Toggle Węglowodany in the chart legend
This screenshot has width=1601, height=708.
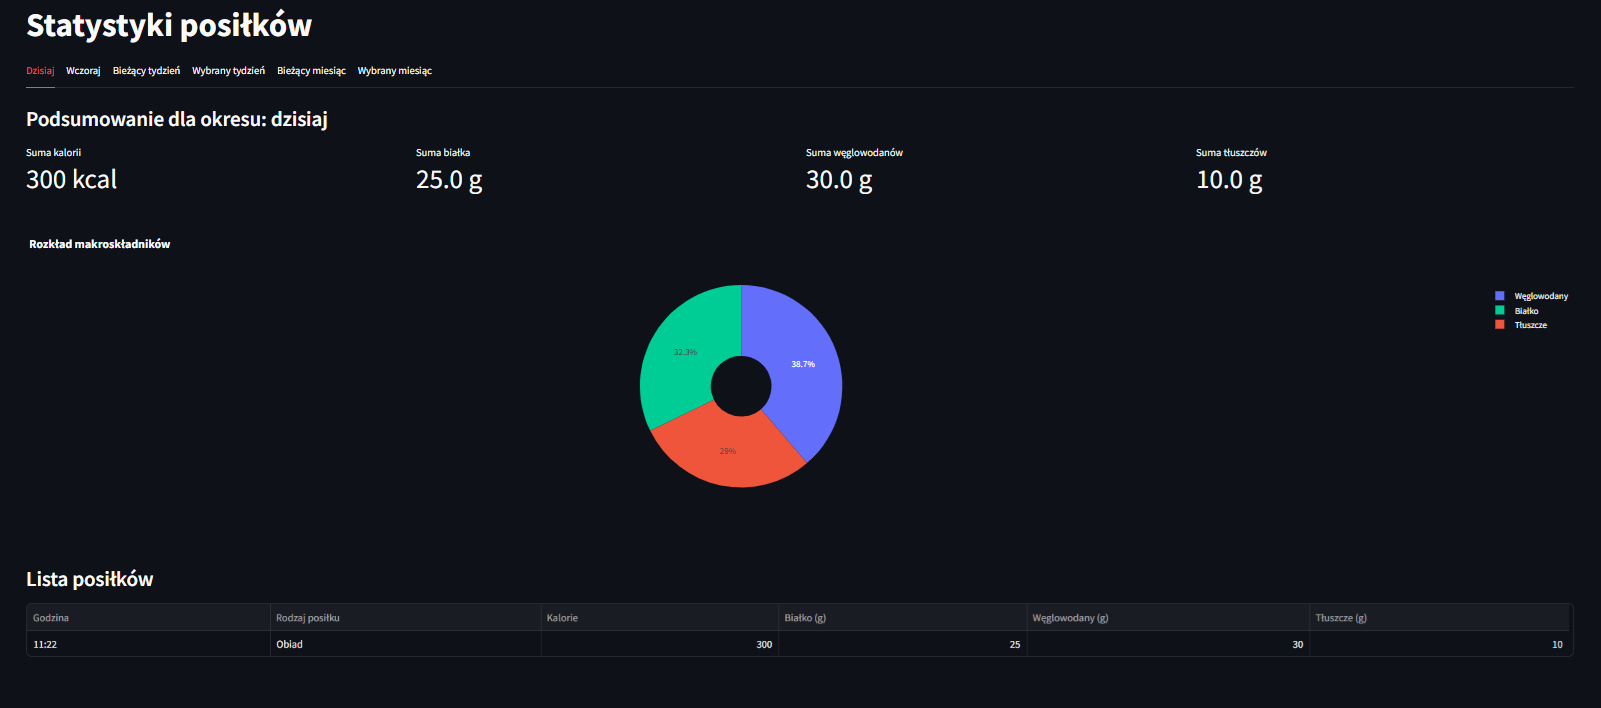pyautogui.click(x=1540, y=296)
